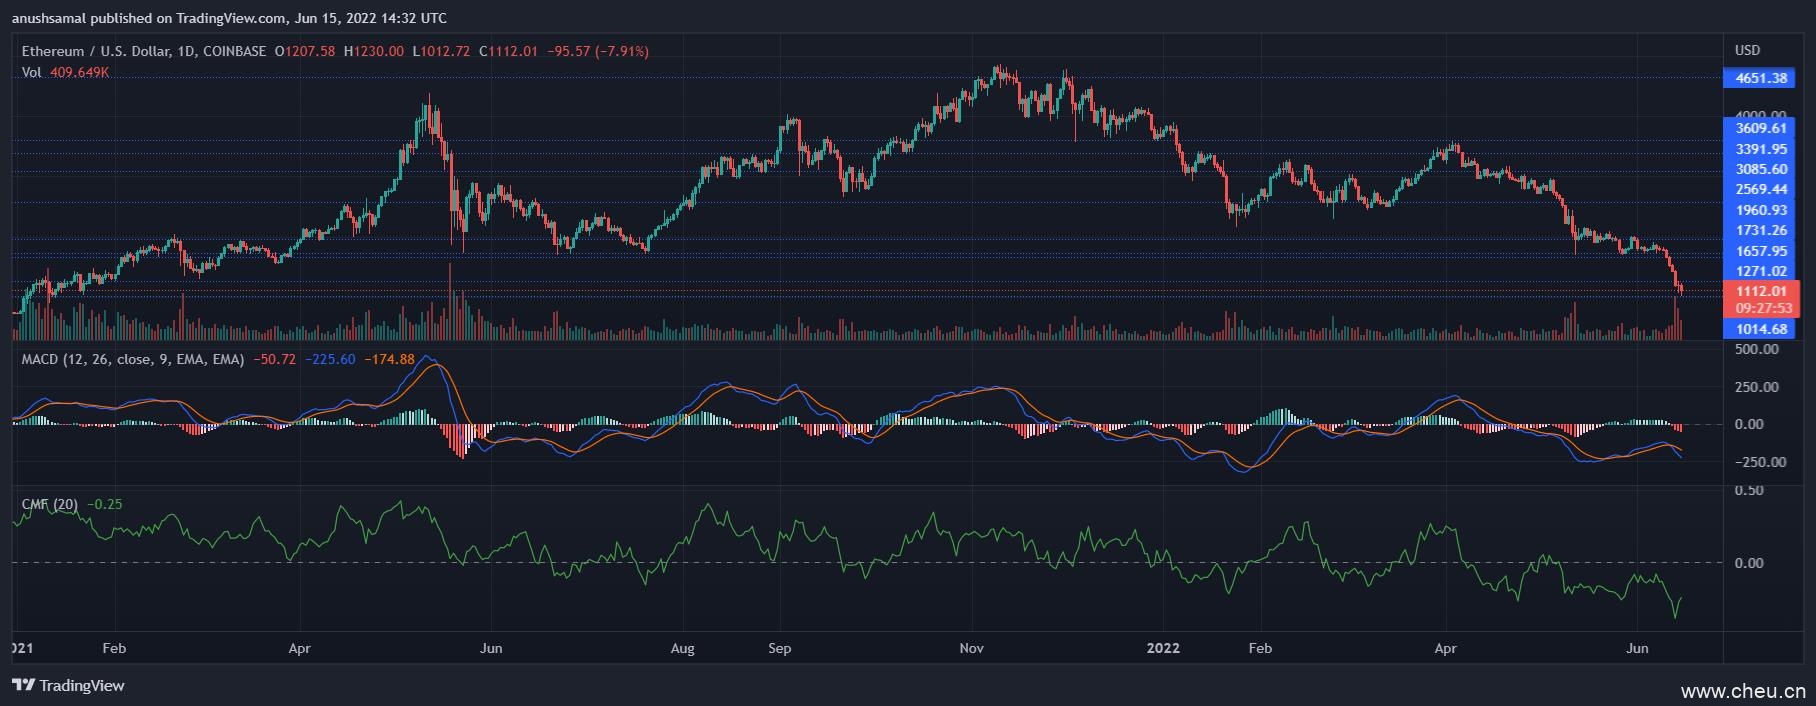The image size is (1816, 706).
Task: Click the 1D interval in chart title
Action: tap(186, 51)
